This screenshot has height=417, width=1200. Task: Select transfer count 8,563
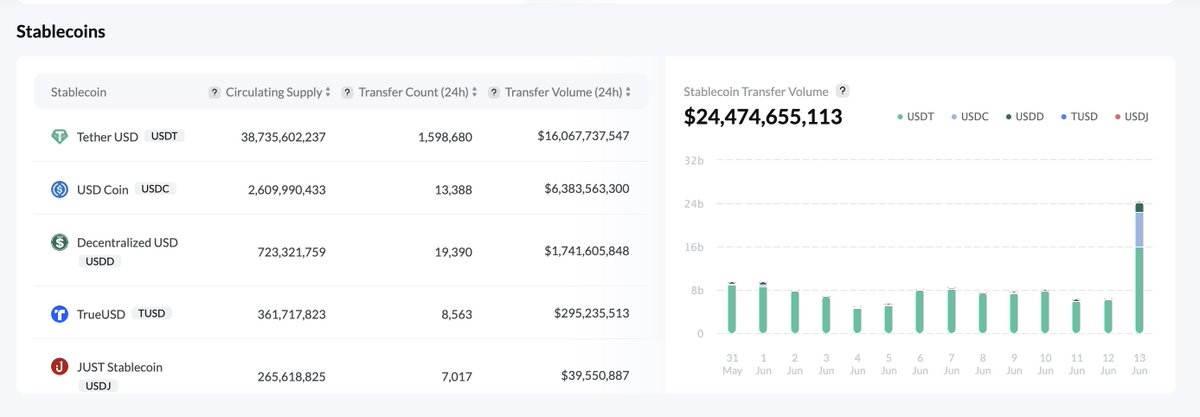455,314
